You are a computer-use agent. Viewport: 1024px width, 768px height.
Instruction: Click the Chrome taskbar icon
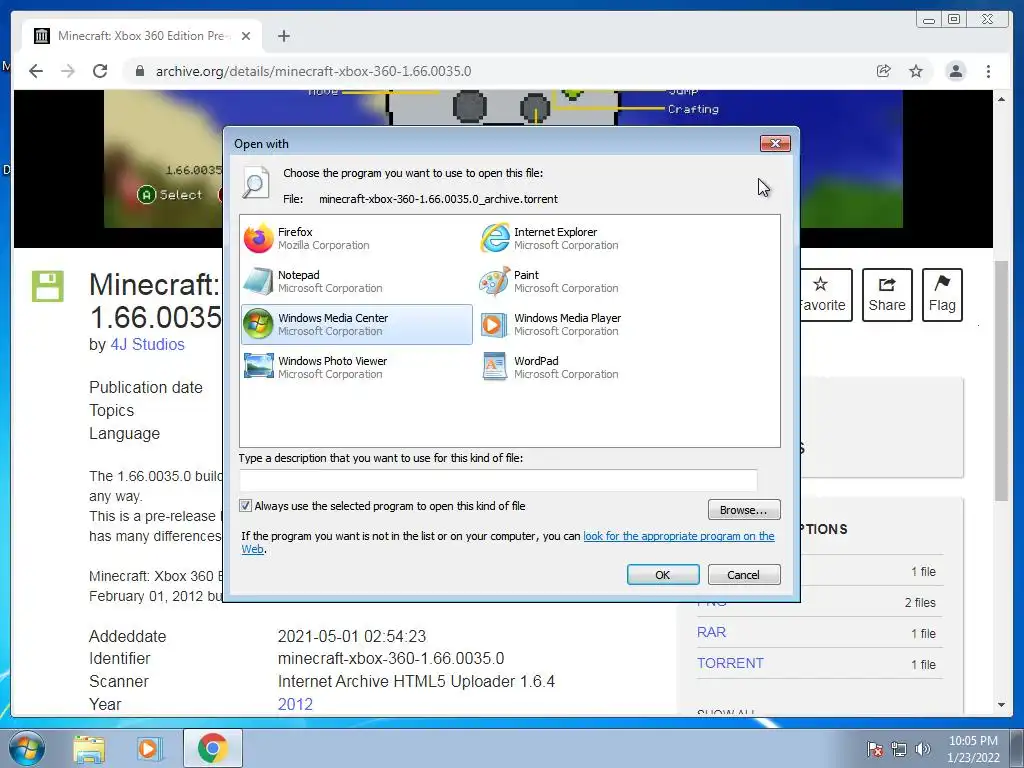(x=212, y=748)
